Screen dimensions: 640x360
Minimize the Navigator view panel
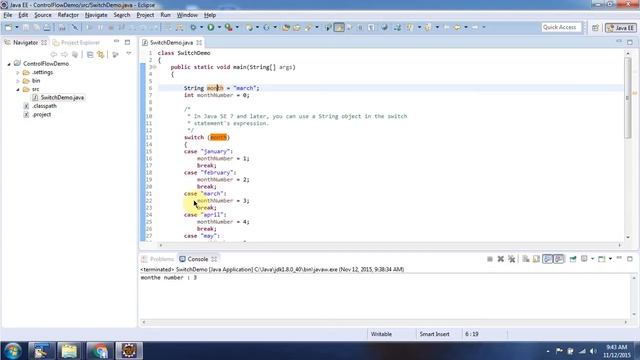point(116,42)
